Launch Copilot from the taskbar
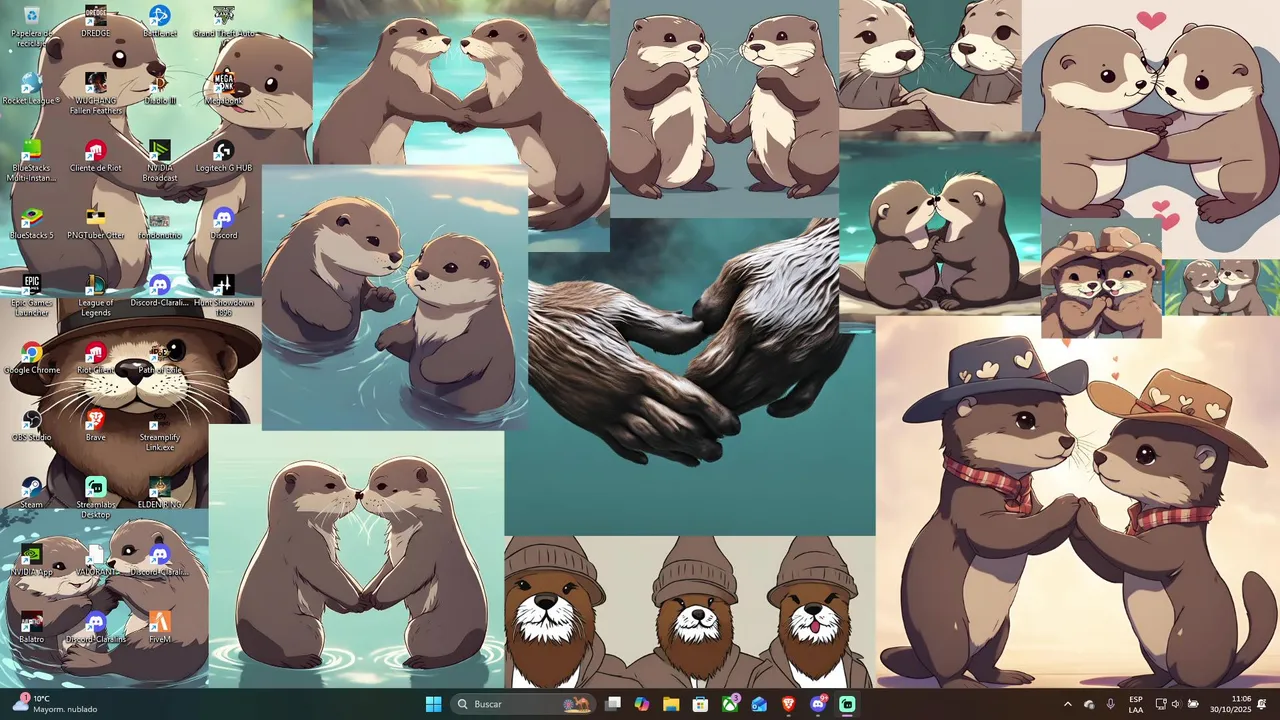 click(642, 704)
